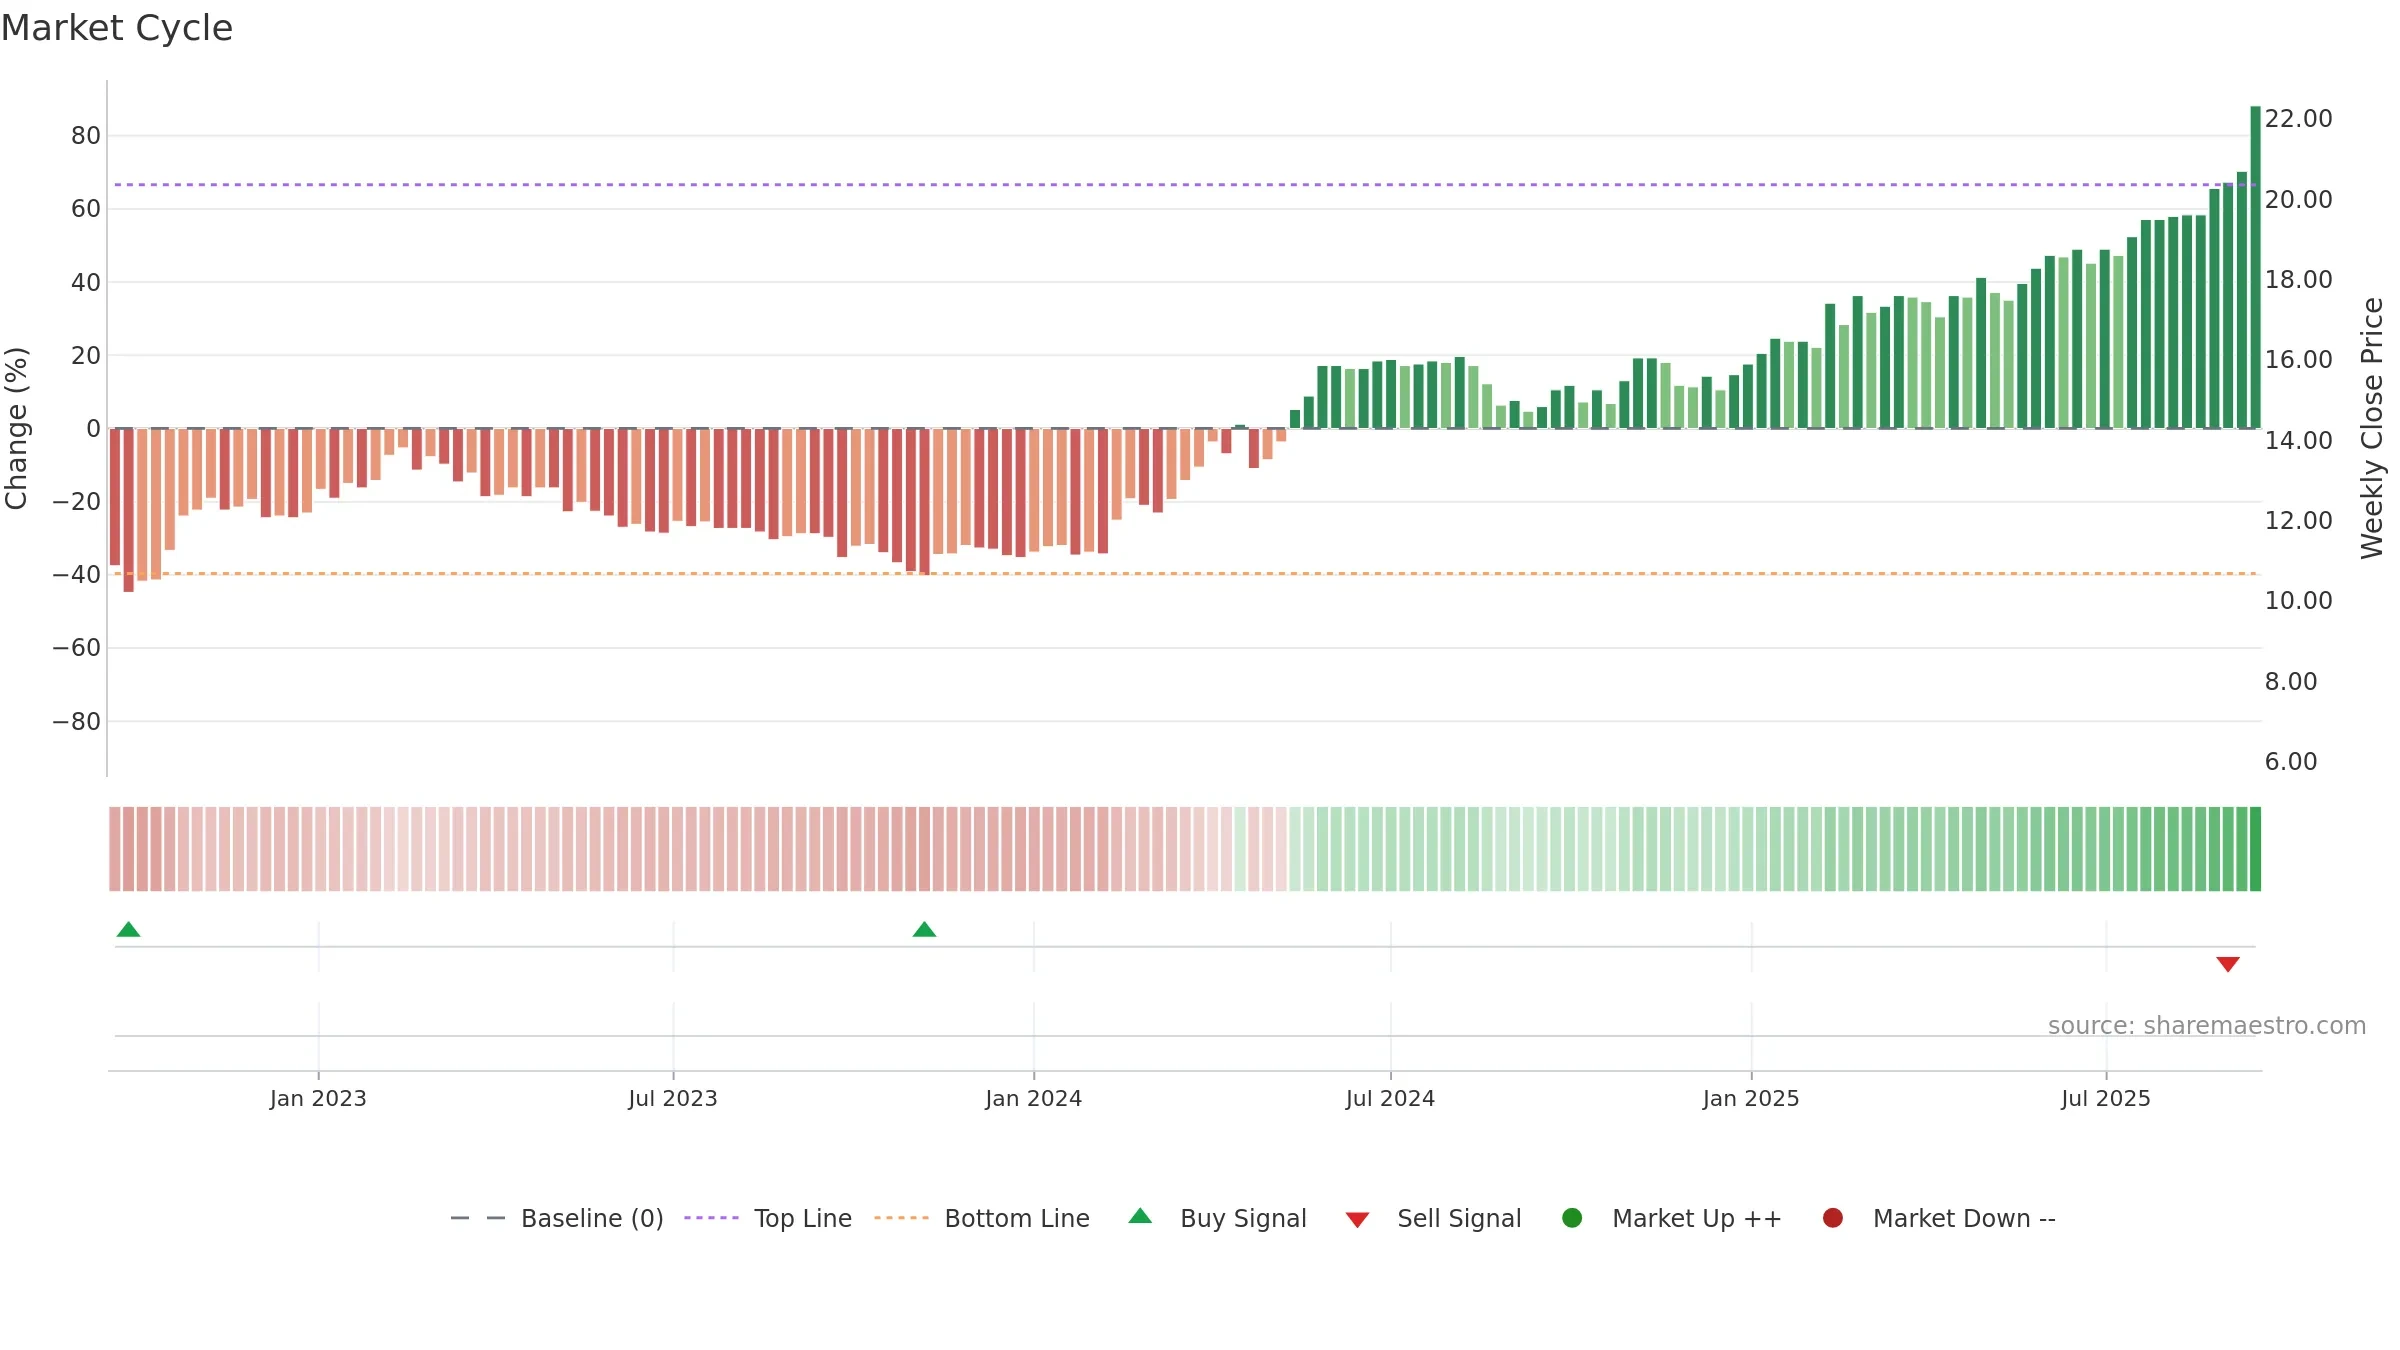2400x1350 pixels.
Task: Click the 6.00 price axis label
Action: pos(2291,761)
